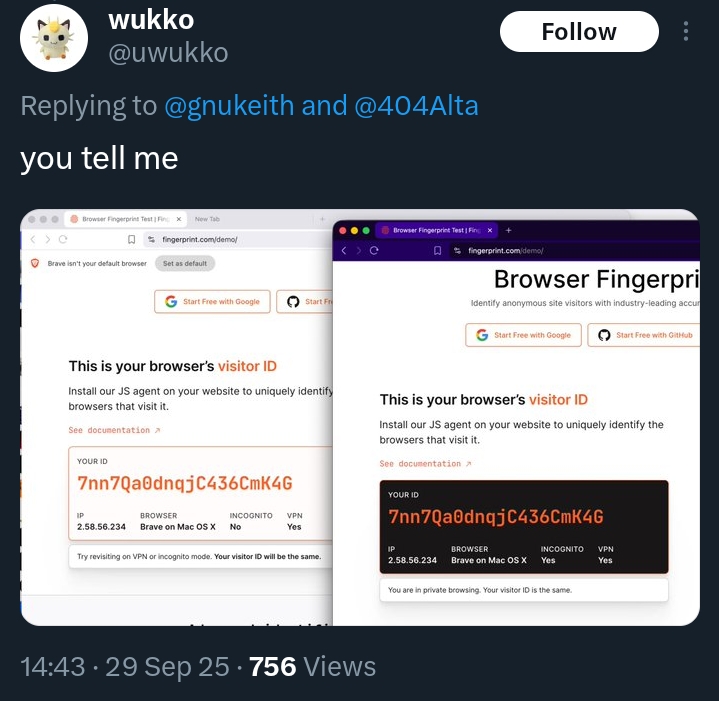
Task: Open new tab with plus in purple window
Action: (509, 230)
